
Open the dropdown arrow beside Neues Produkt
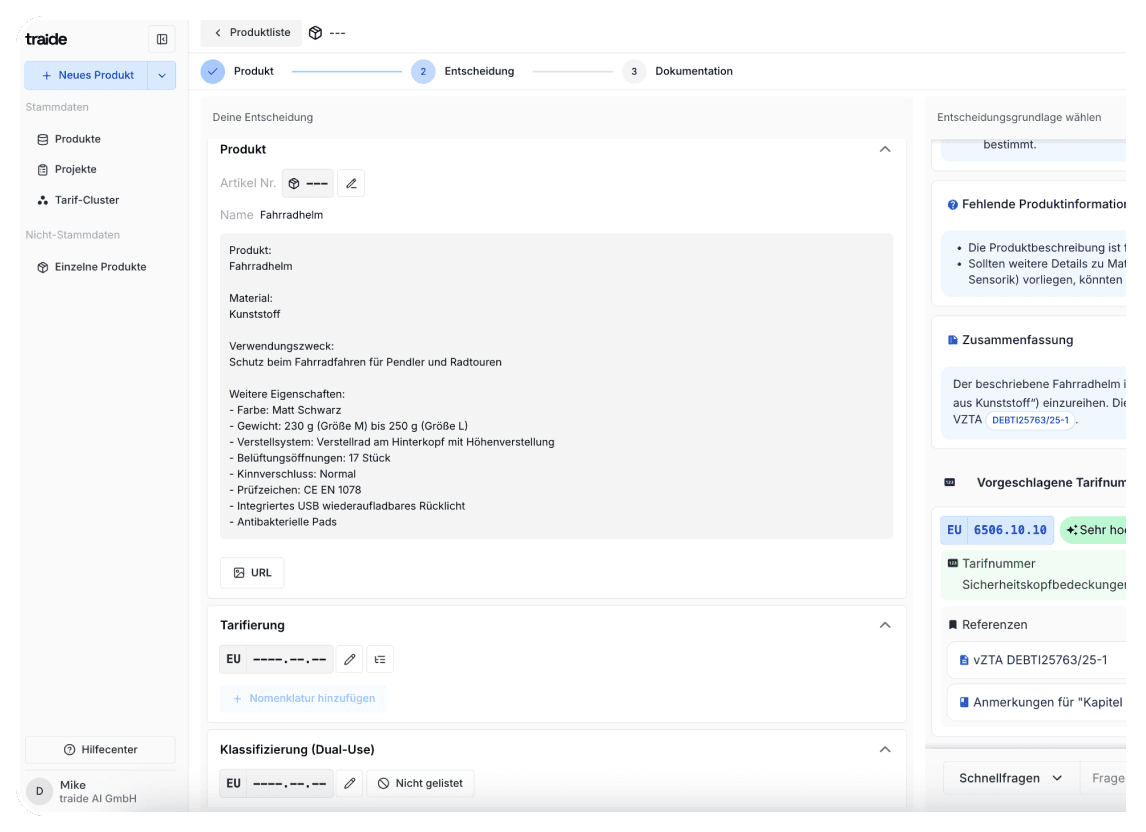click(x=160, y=74)
